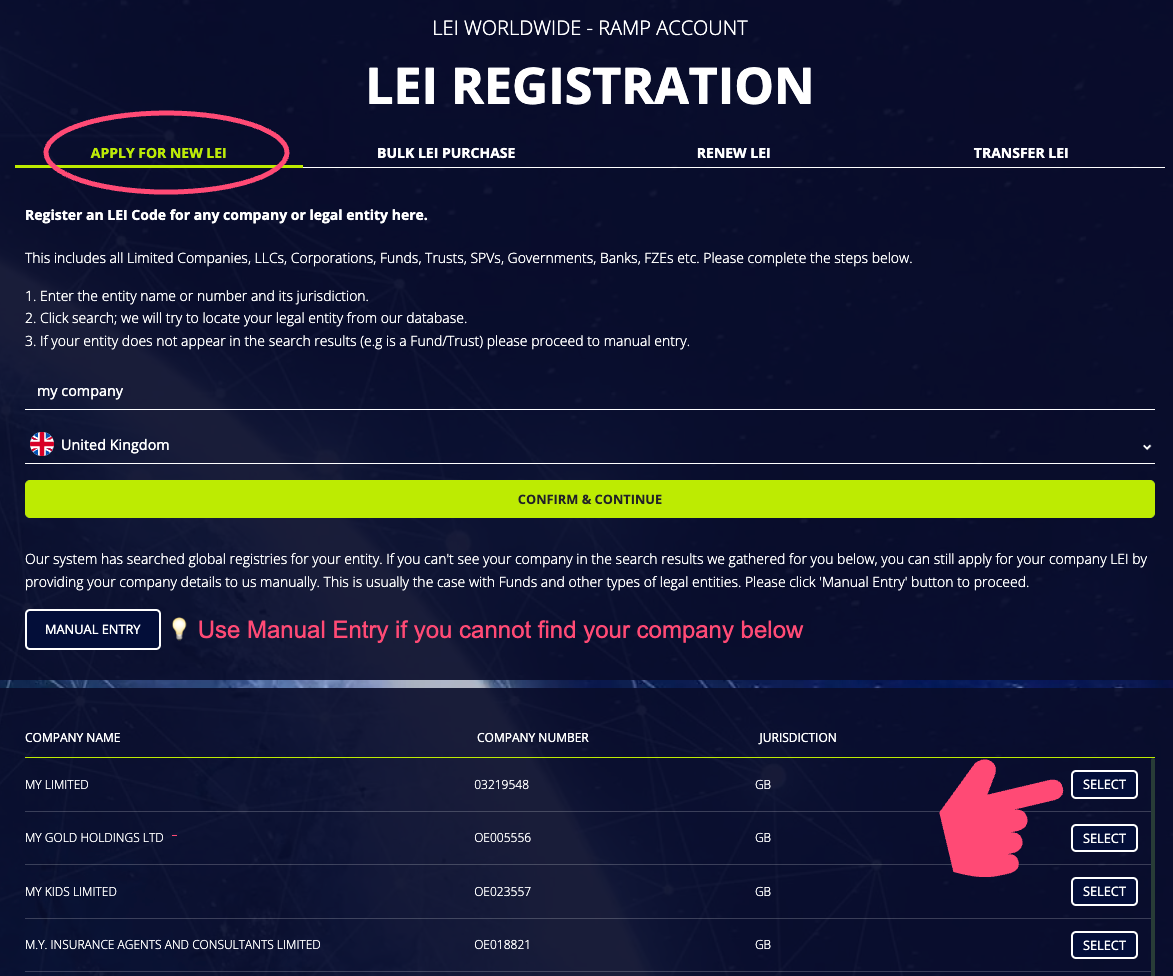Viewport: 1173px width, 976px height.
Task: Open the United Kingdom jurisdiction selector
Action: tap(590, 445)
